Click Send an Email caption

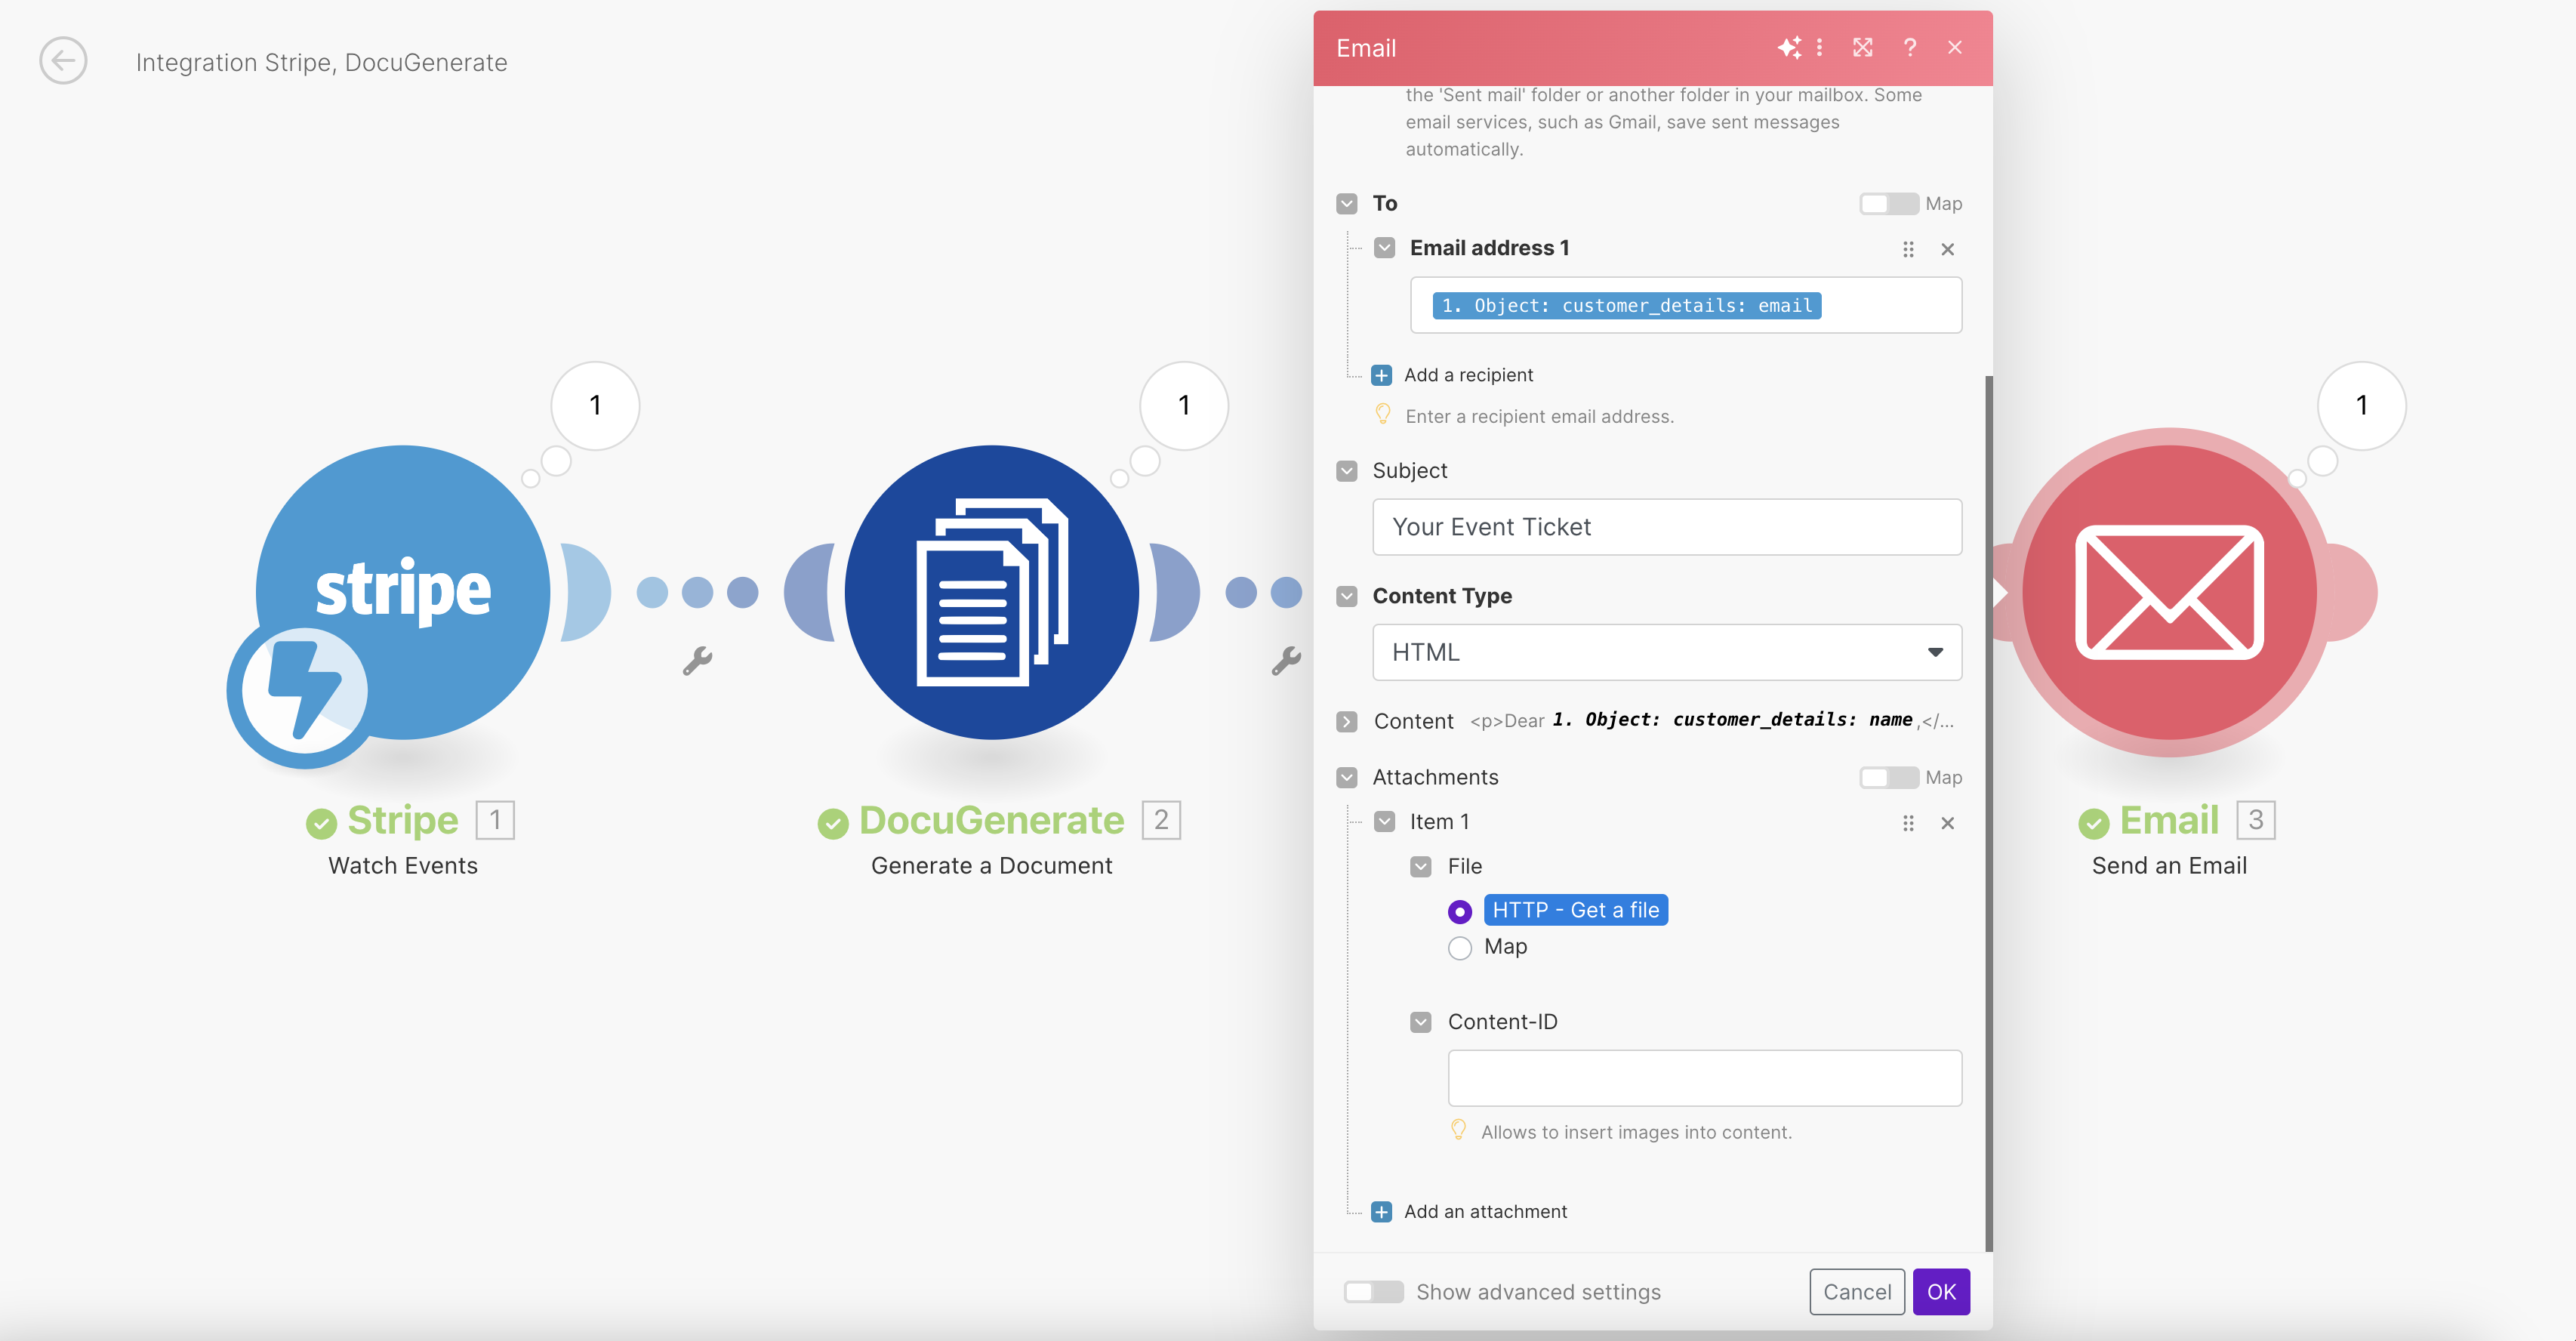tap(2169, 866)
